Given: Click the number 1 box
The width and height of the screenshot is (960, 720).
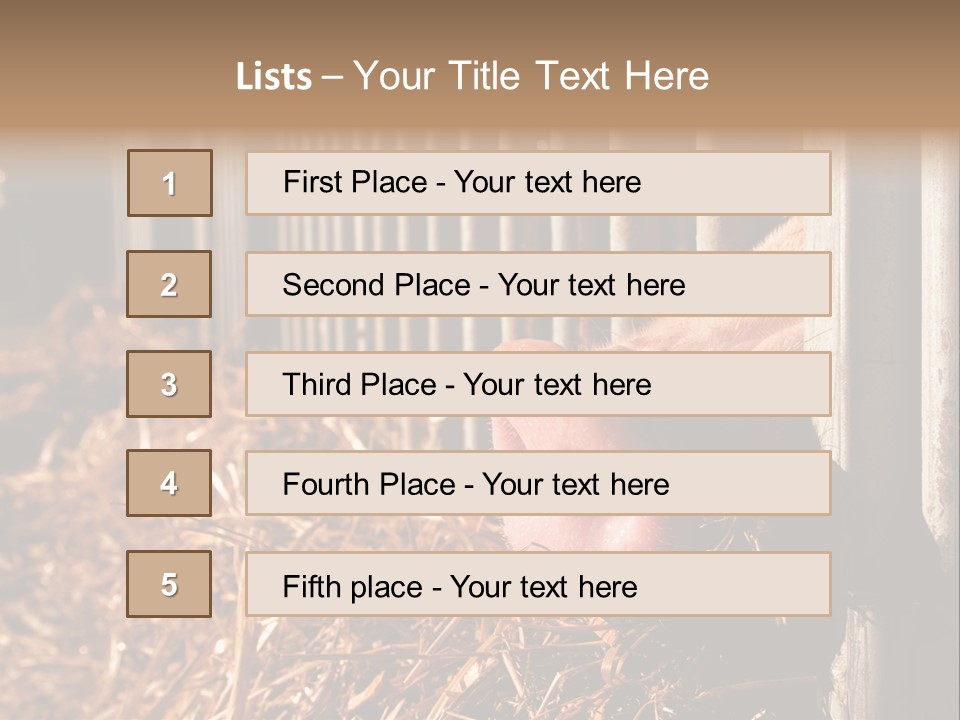Looking at the screenshot, I should coord(170,183).
